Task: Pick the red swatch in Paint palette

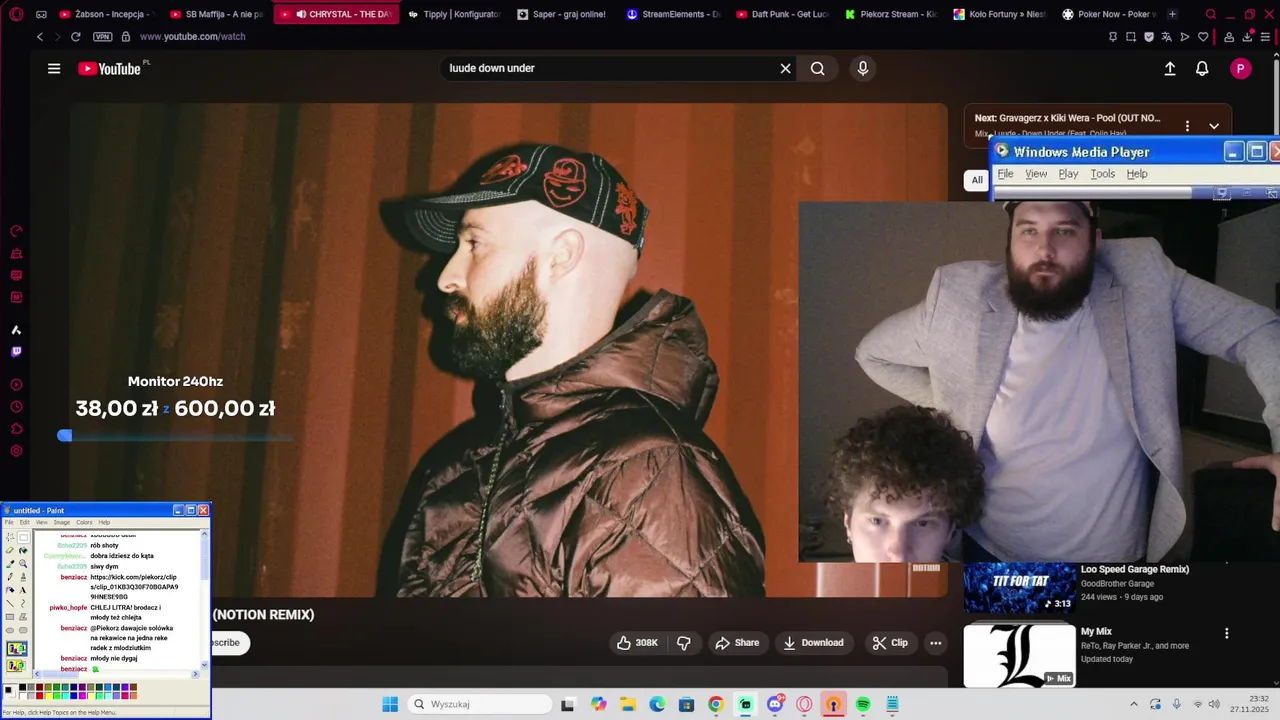Action: [40, 696]
